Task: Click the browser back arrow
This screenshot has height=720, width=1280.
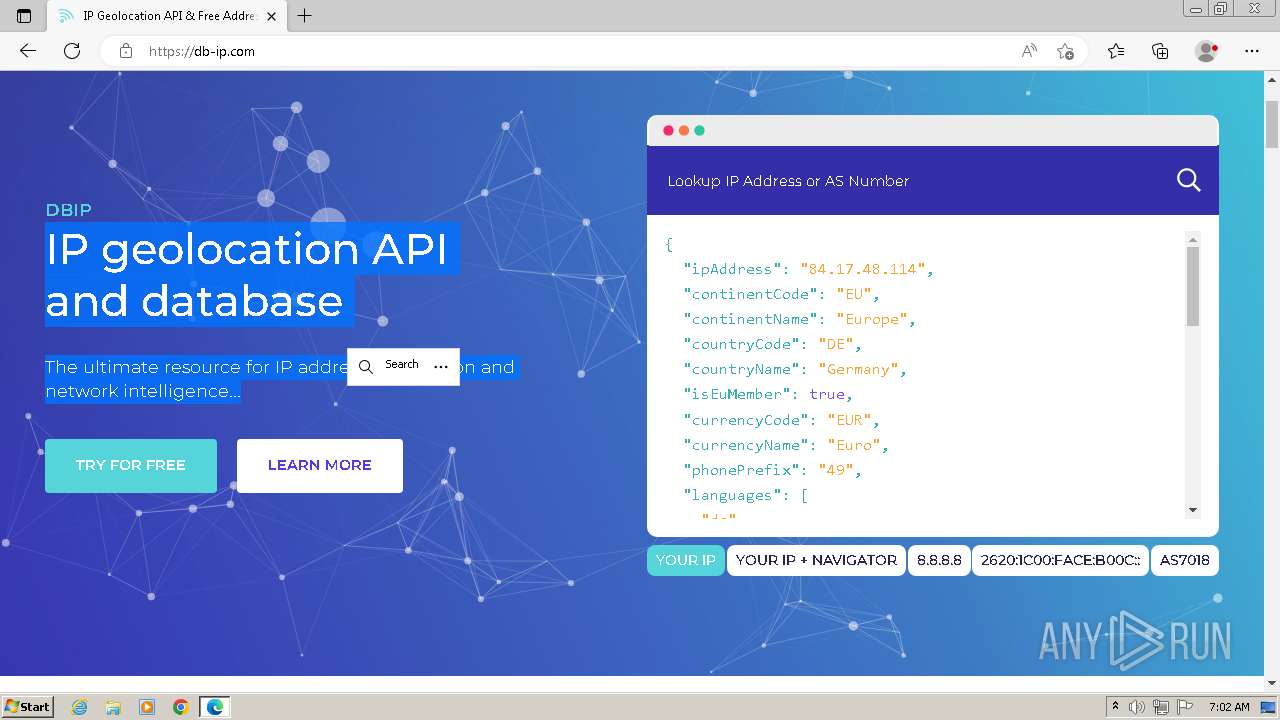Action: coord(28,51)
